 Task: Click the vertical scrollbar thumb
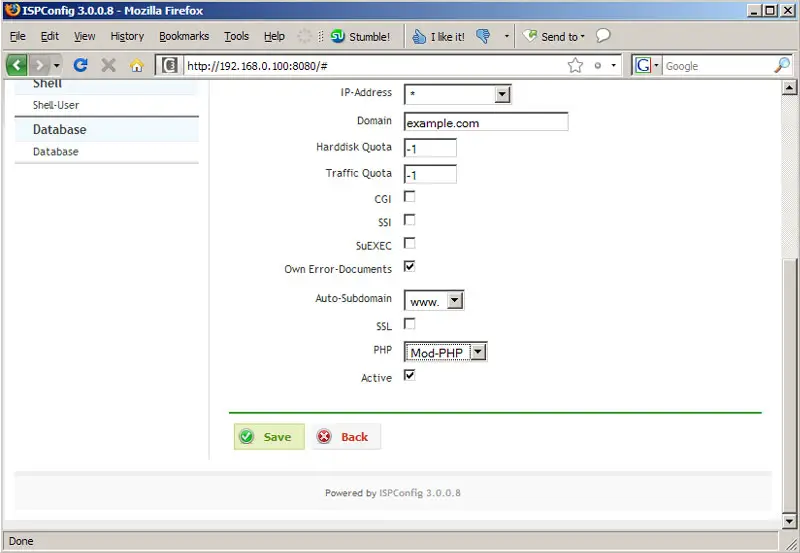[x=789, y=386]
